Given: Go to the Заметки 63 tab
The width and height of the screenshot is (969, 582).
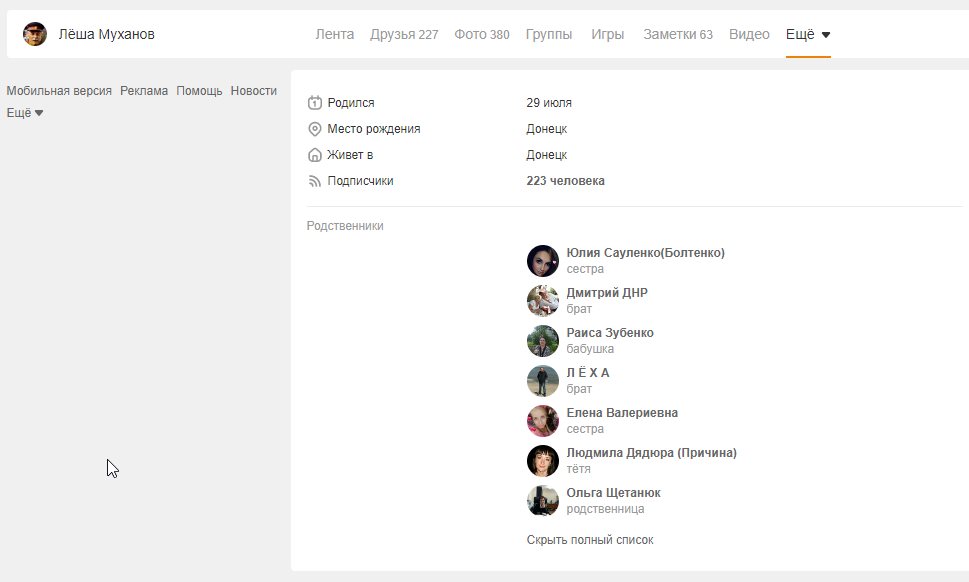Looking at the screenshot, I should (x=678, y=34).
